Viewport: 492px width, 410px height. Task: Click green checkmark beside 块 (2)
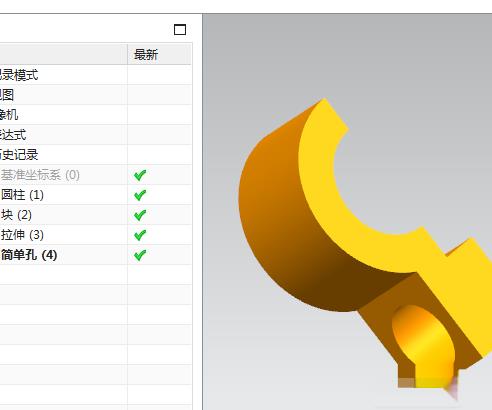140,215
